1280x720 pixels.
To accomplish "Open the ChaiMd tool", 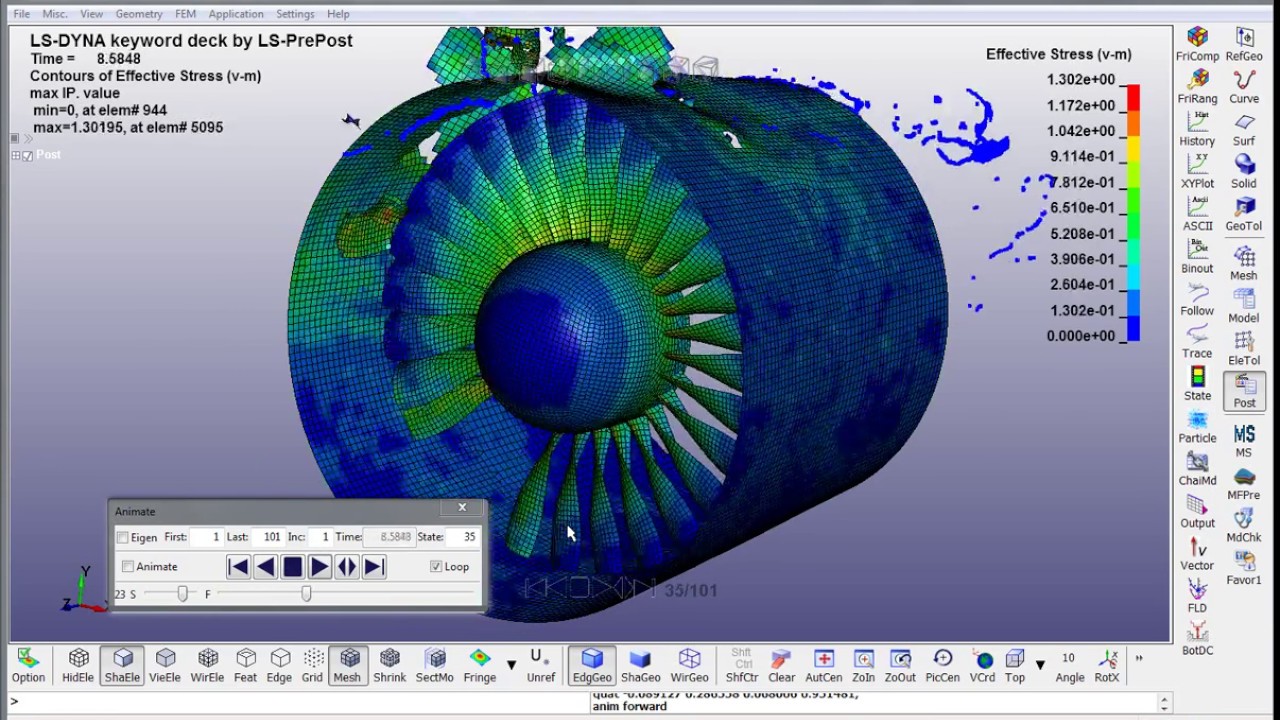I will (x=1197, y=470).
